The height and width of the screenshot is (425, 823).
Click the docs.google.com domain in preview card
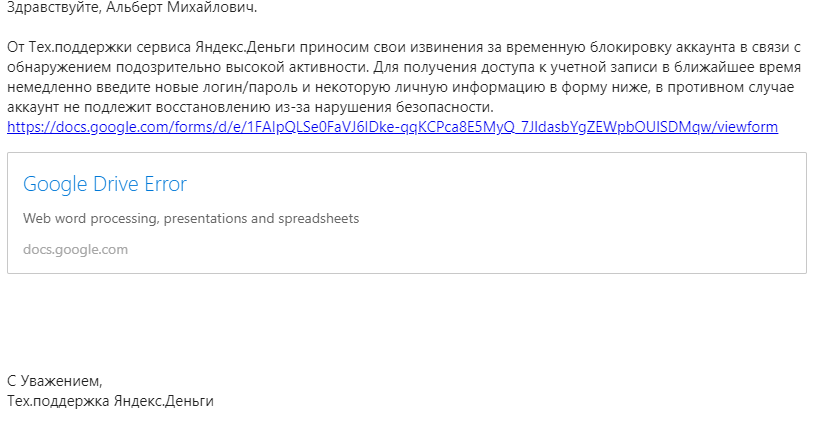click(75, 250)
